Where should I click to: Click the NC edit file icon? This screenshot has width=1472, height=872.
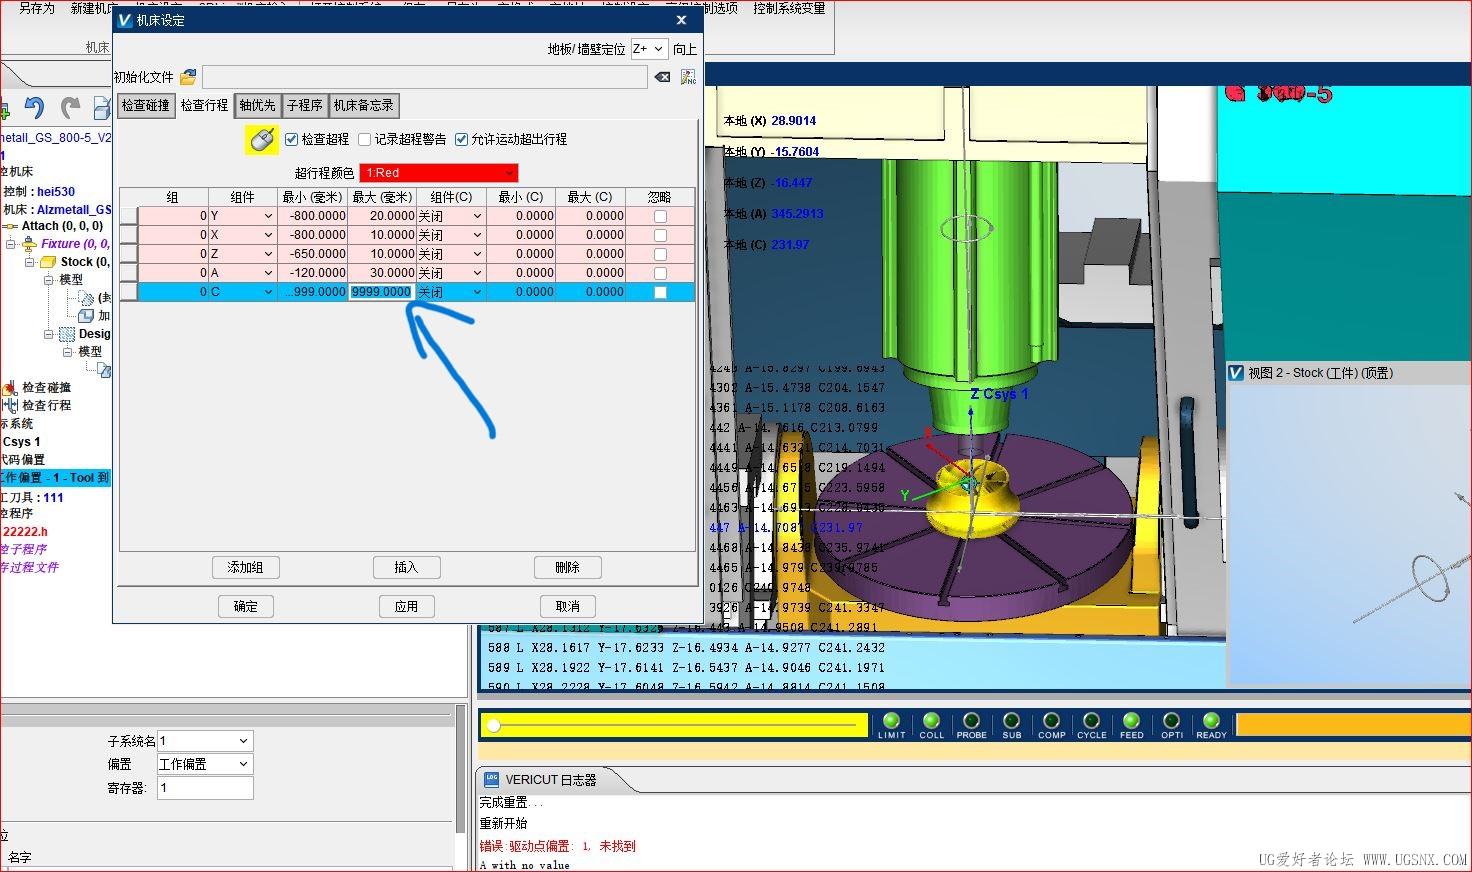click(x=688, y=77)
